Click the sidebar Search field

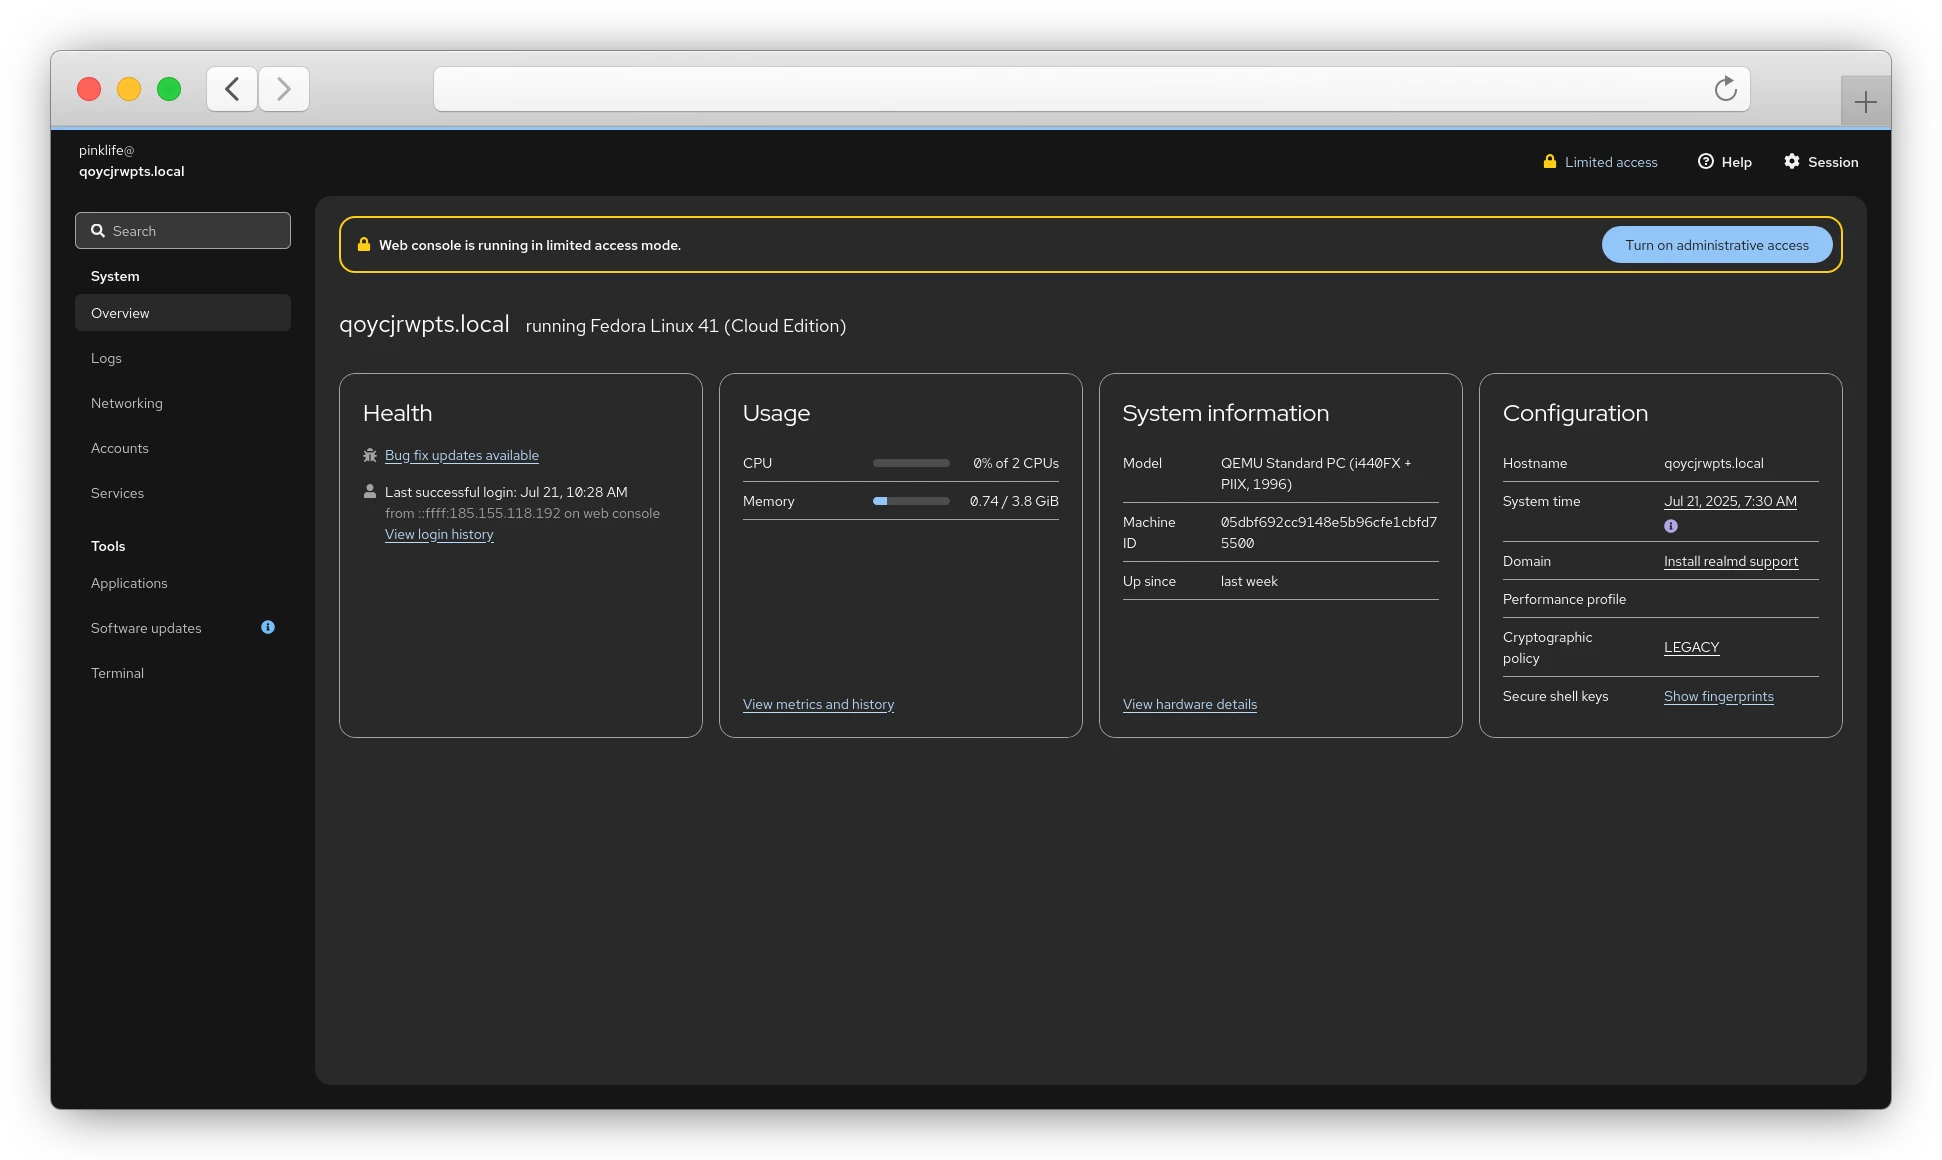coord(183,231)
